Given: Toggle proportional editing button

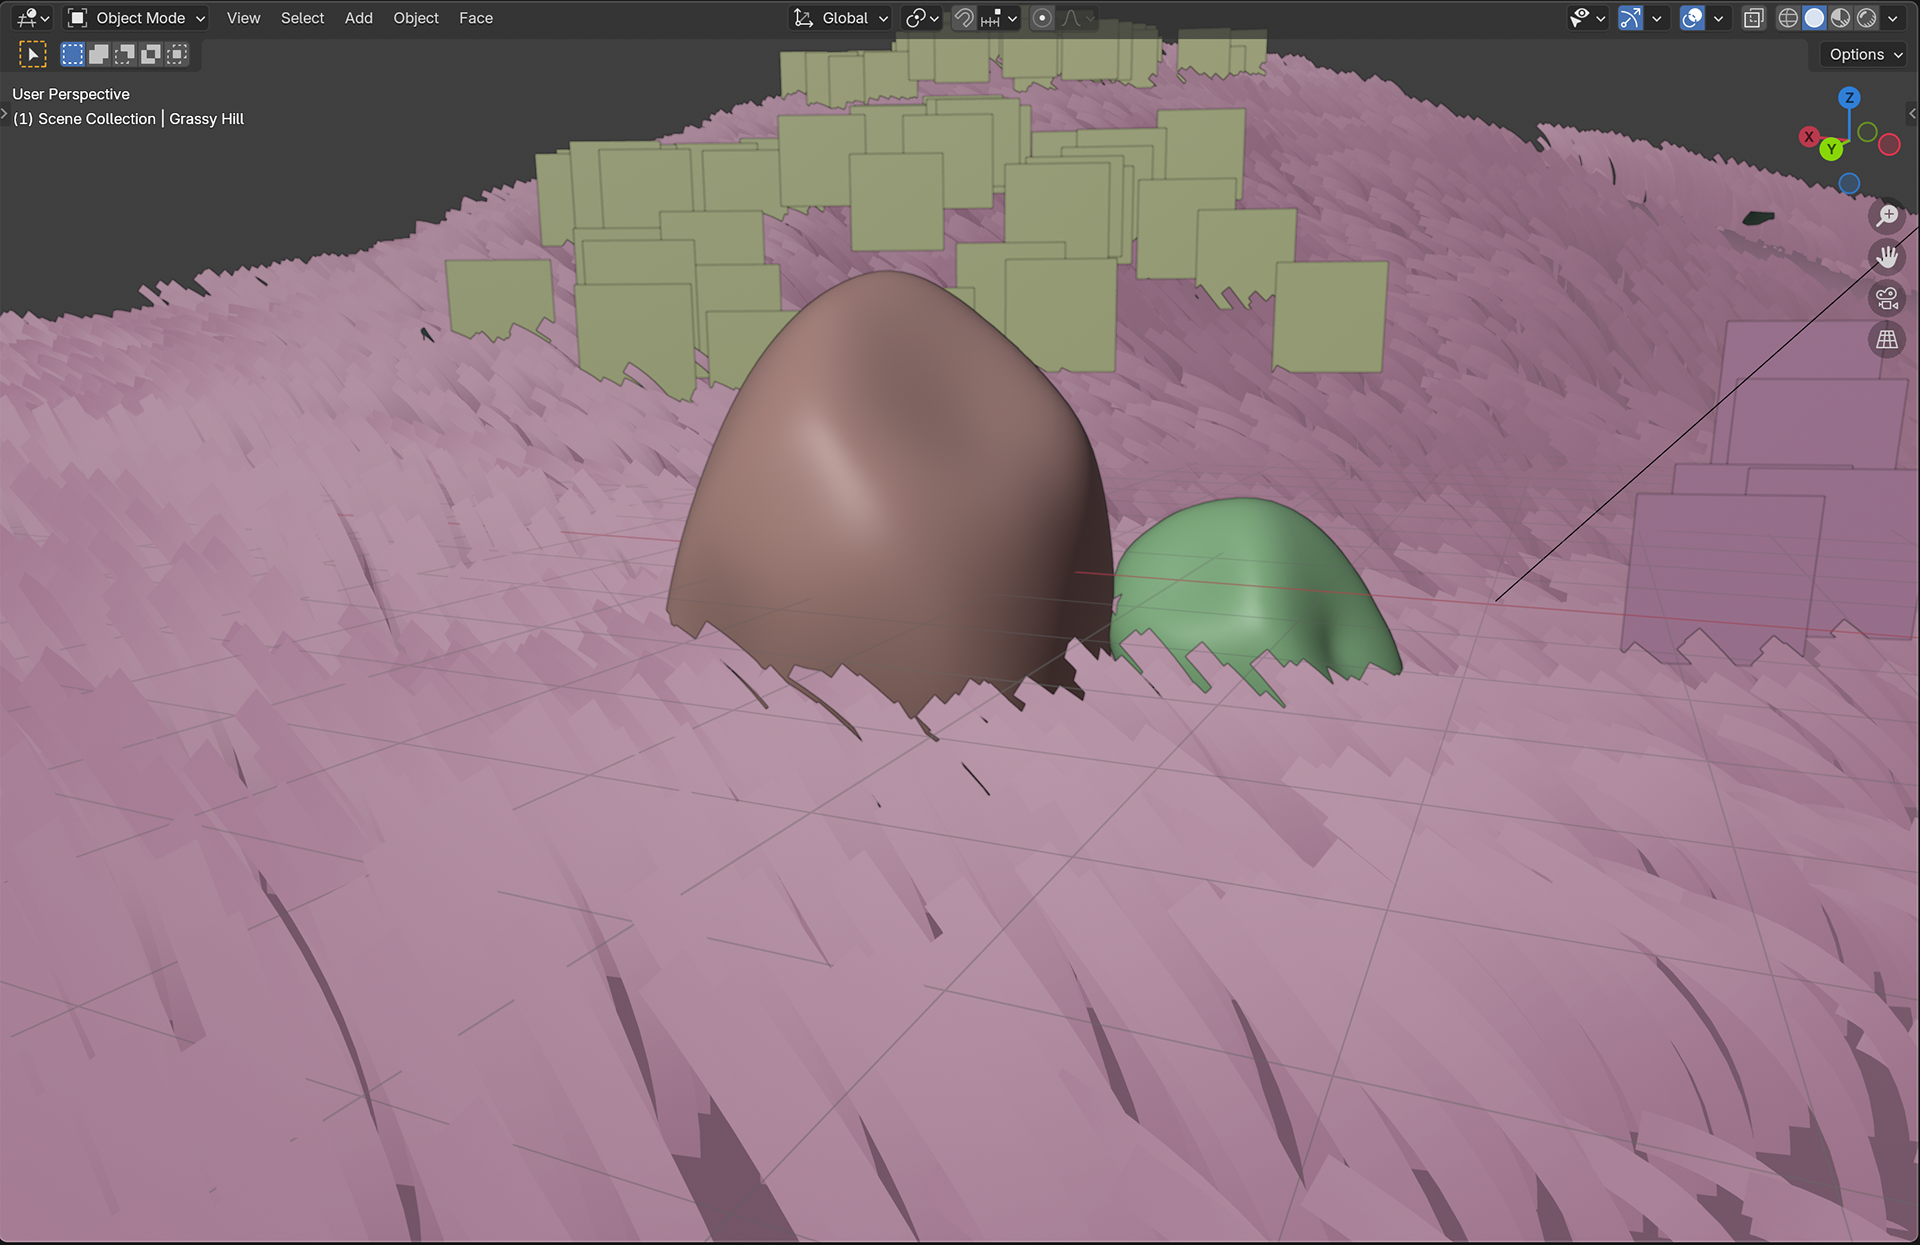Looking at the screenshot, I should tap(1042, 18).
